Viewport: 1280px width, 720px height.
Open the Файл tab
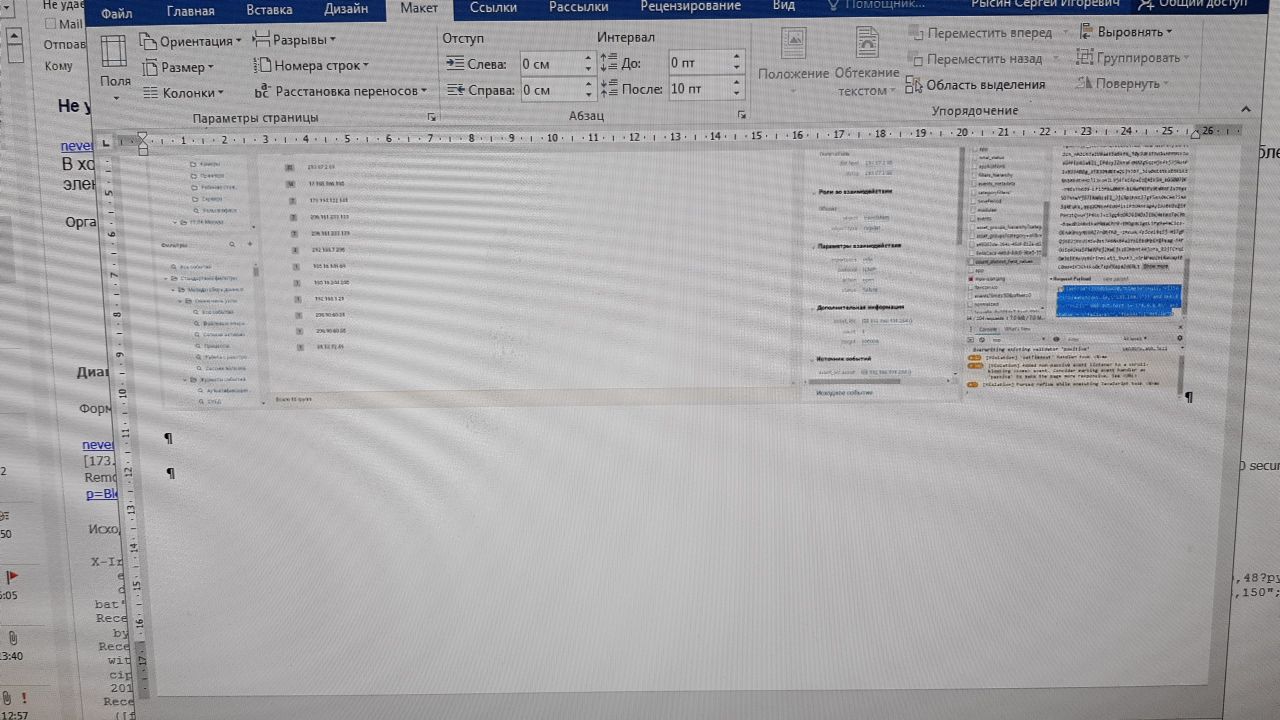(117, 13)
